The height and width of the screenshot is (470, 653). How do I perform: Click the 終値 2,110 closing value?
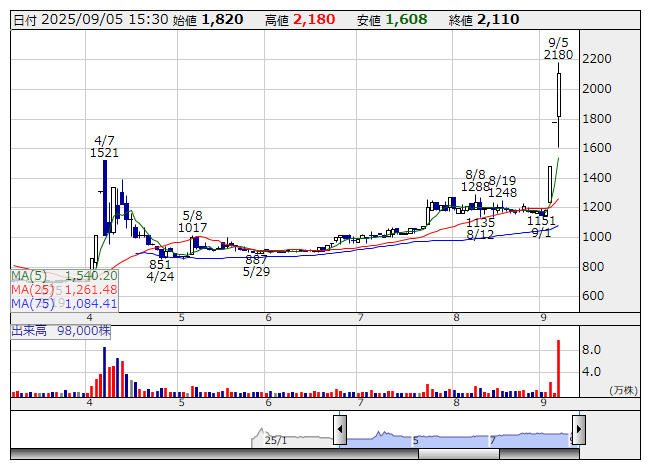click(x=484, y=20)
